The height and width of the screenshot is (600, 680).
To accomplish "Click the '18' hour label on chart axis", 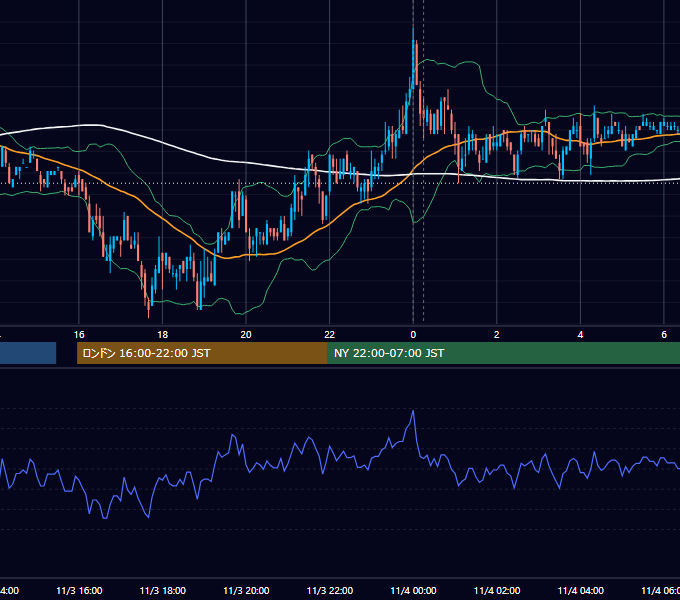I will click(x=163, y=335).
